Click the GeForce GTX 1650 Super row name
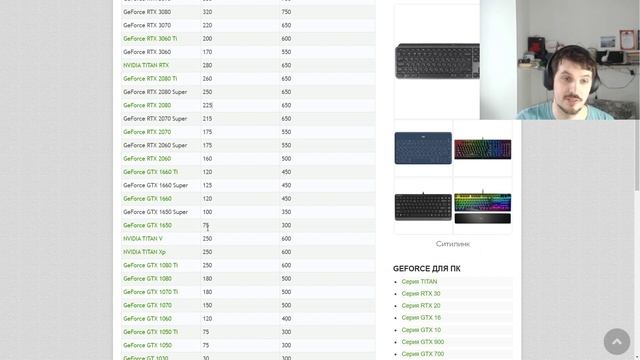The height and width of the screenshot is (360, 640). [x=156, y=212]
